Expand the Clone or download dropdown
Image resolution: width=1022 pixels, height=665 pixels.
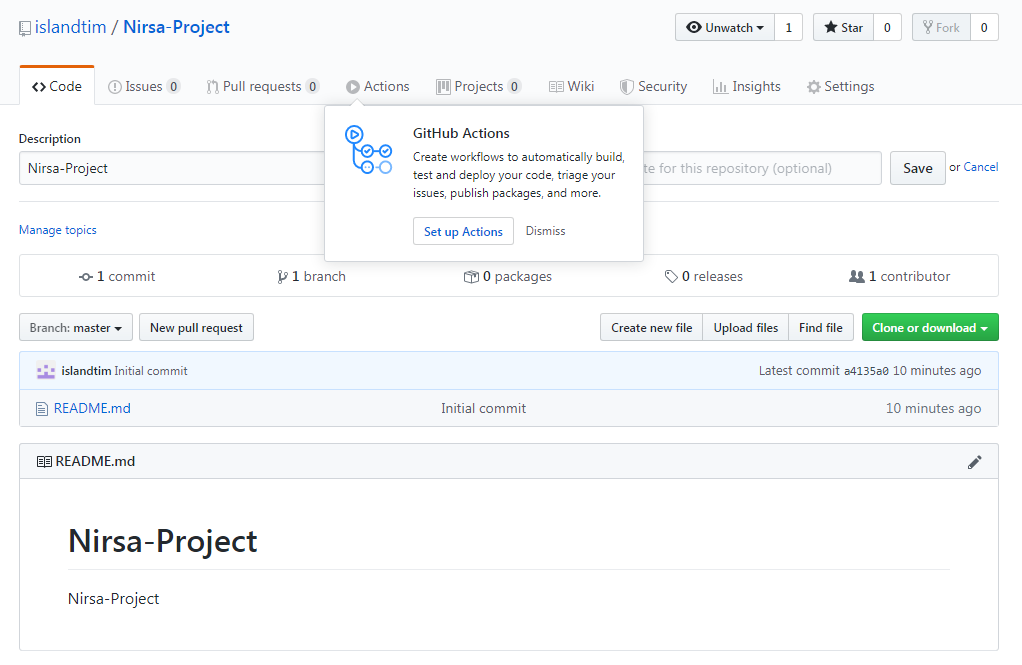pos(930,327)
